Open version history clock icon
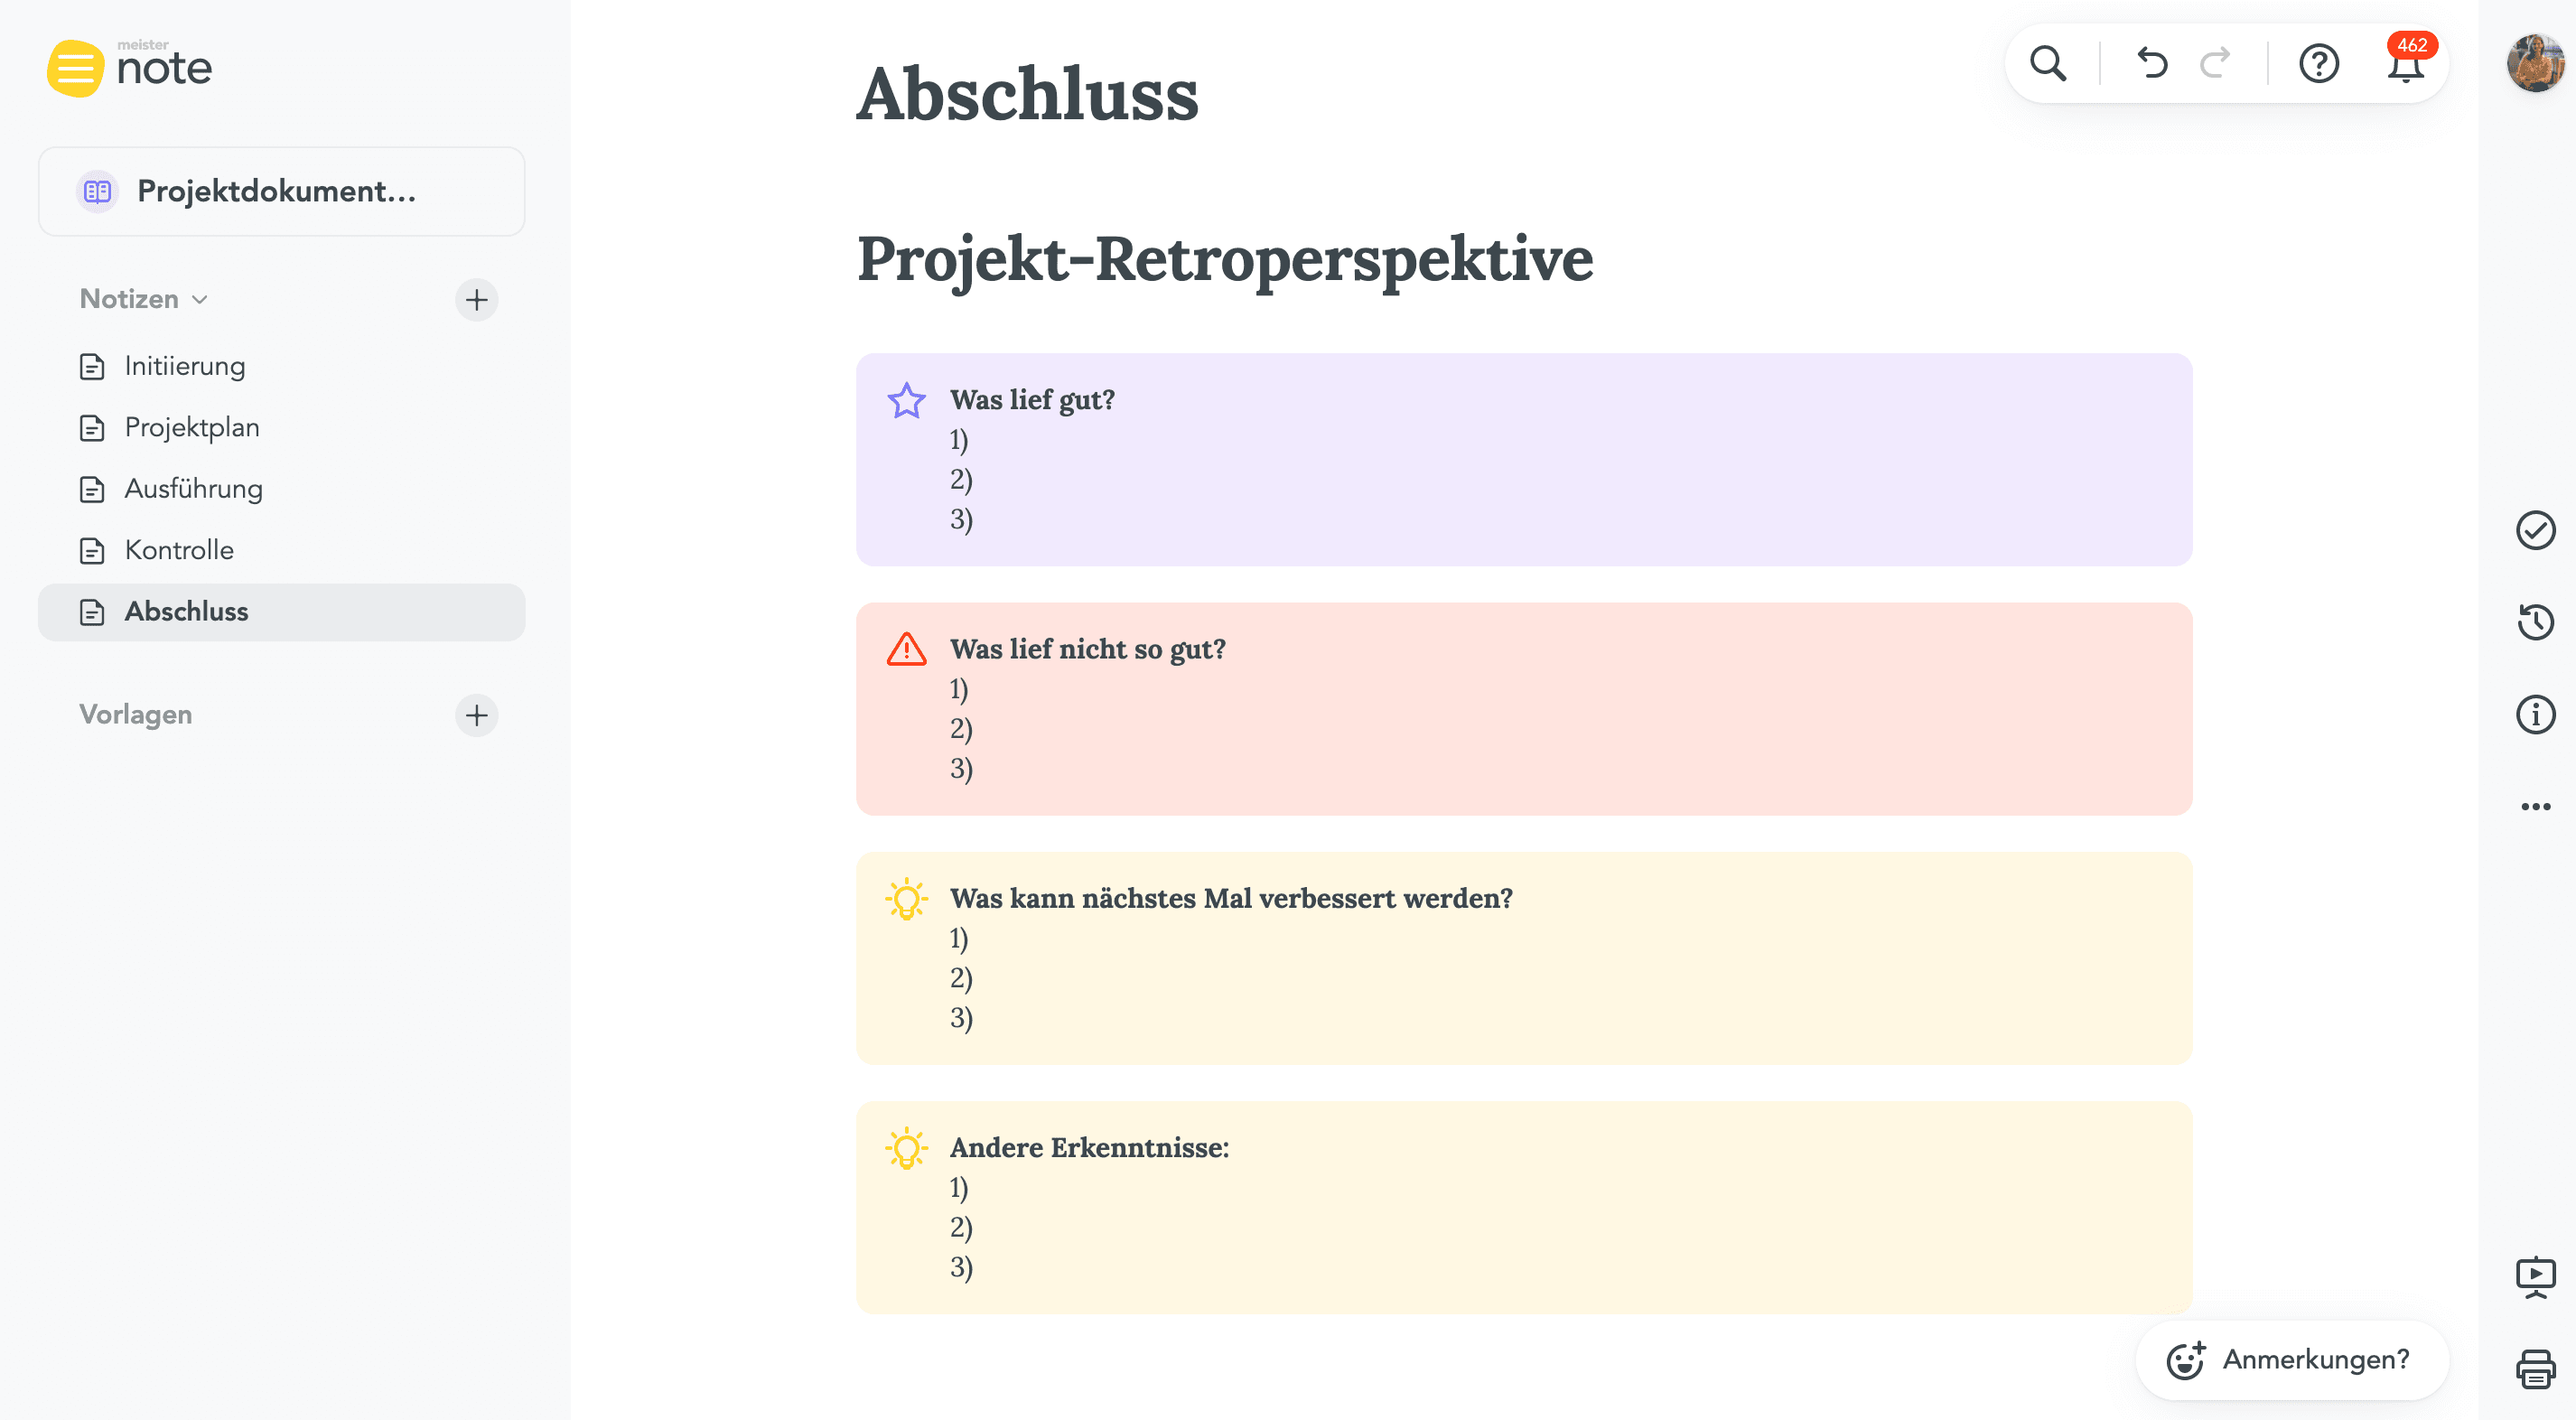The image size is (2576, 1420). [2535, 622]
